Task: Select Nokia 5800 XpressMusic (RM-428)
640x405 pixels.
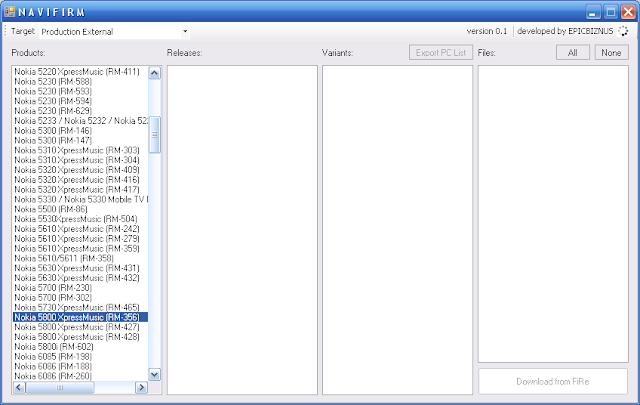Action: pos(80,337)
